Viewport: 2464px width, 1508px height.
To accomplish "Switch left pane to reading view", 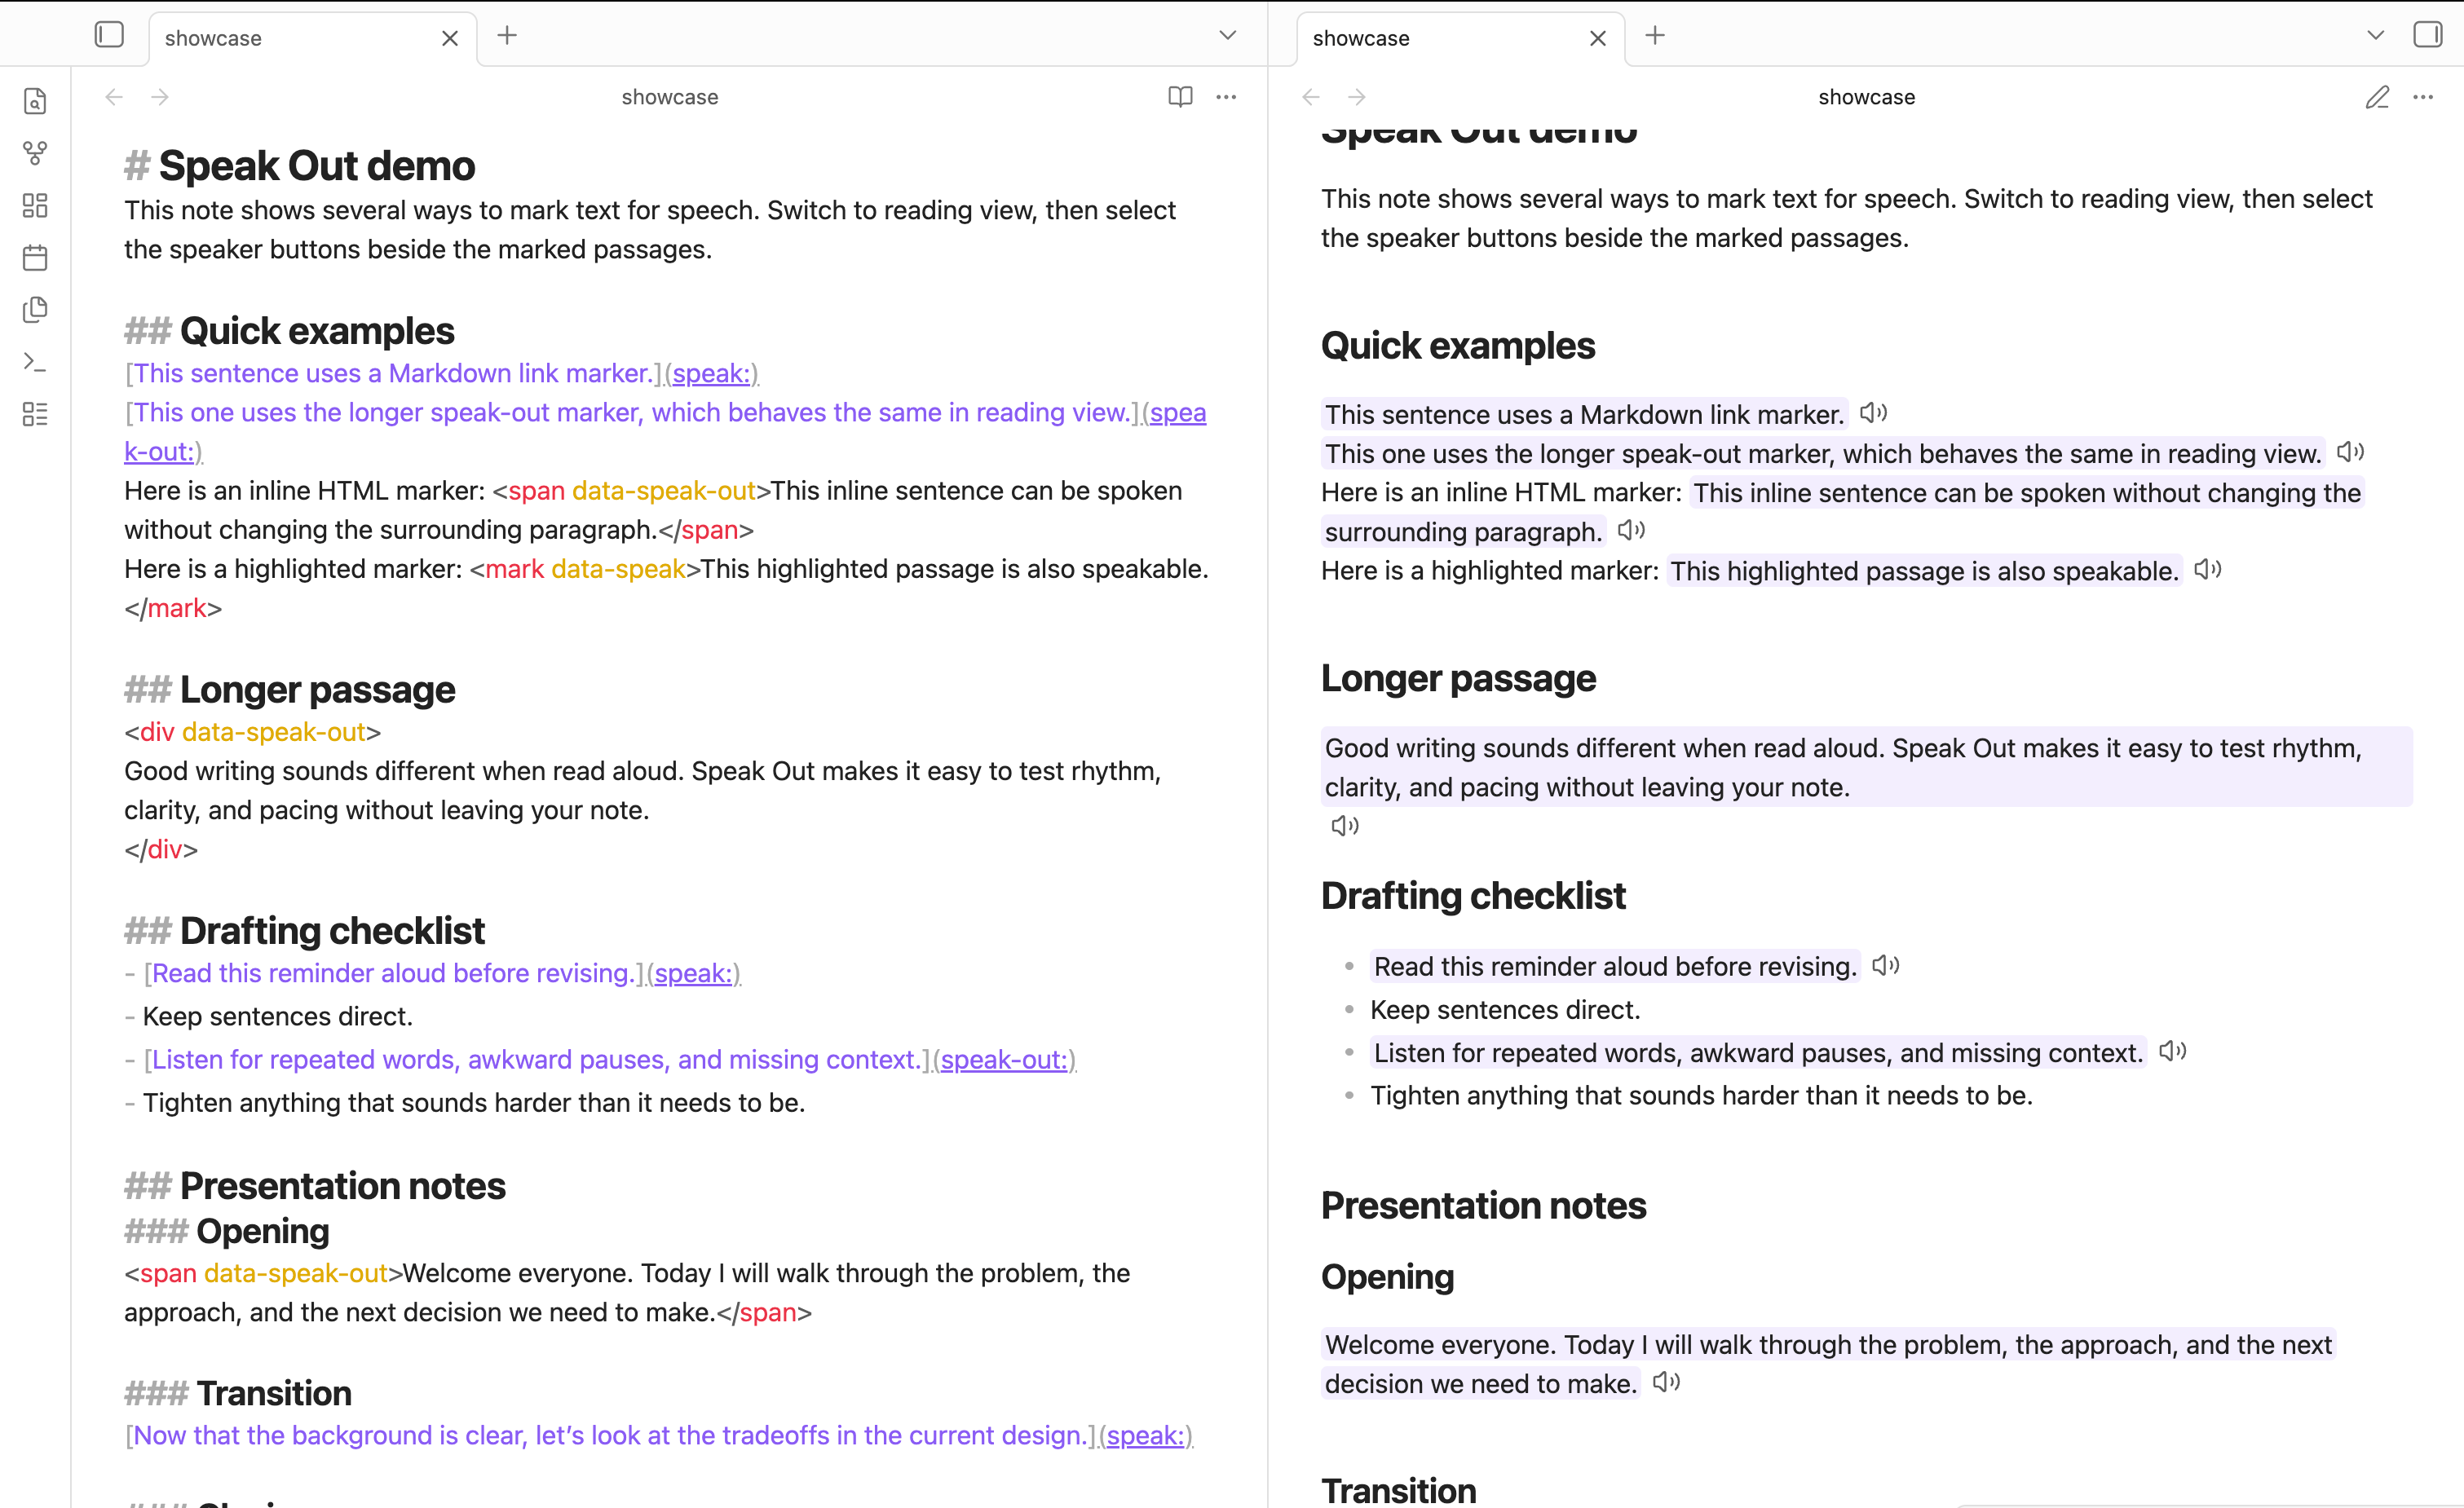I will [x=1180, y=97].
